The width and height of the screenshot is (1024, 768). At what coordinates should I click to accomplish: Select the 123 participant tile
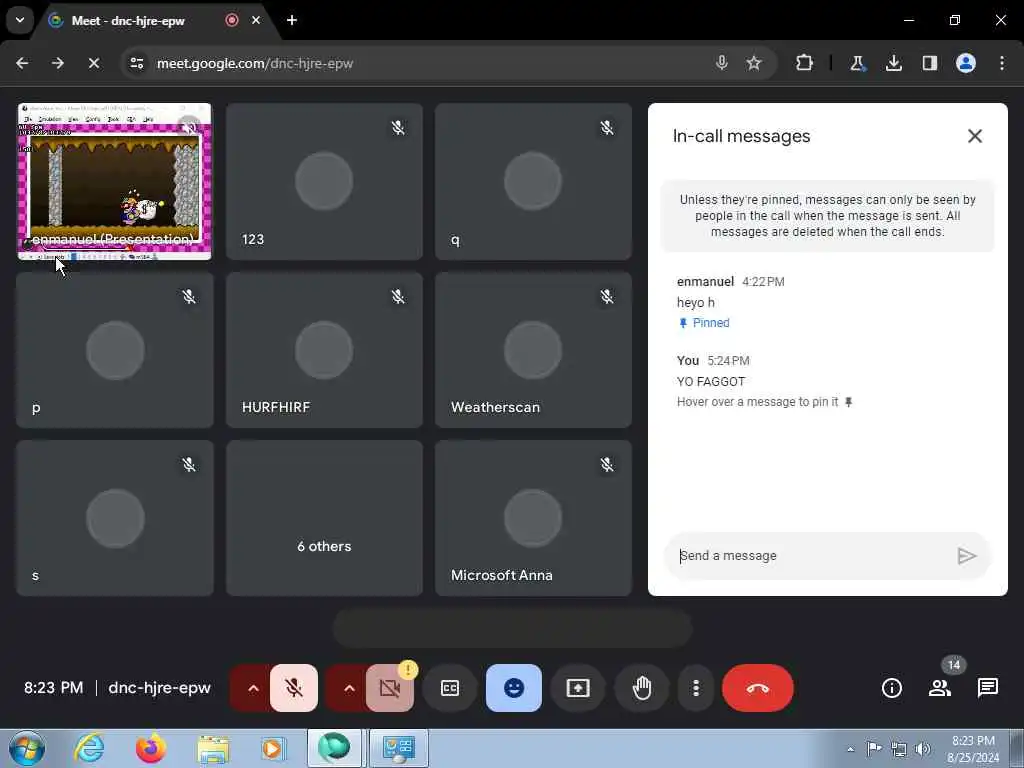pyautogui.click(x=324, y=181)
